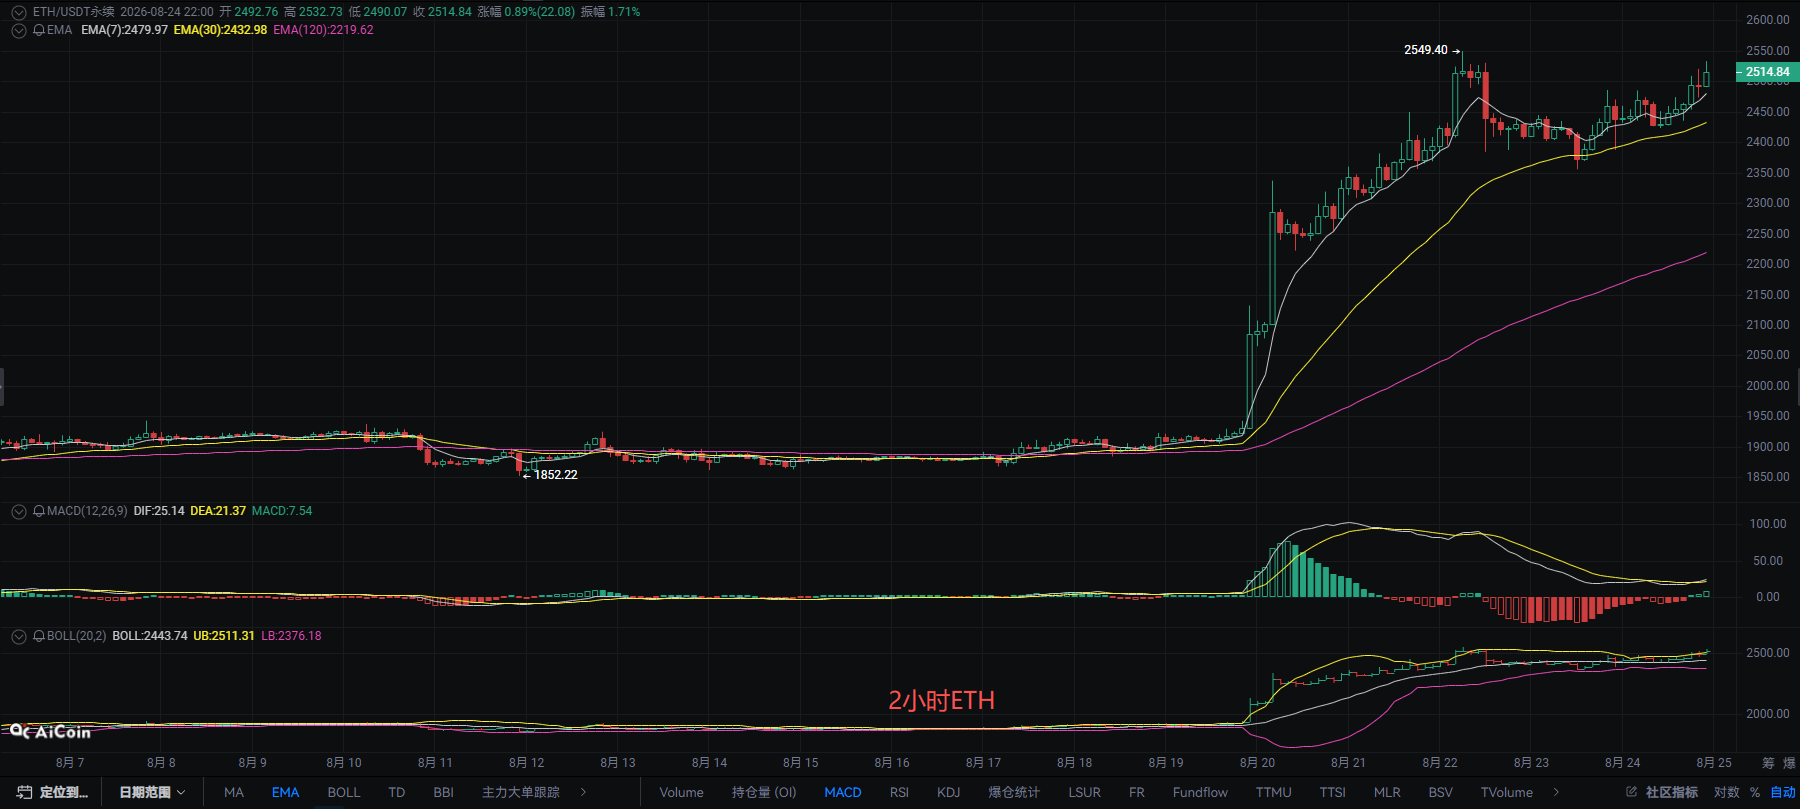Image resolution: width=1800 pixels, height=809 pixels.
Task: Click the 2549.40 high price label
Action: [x=1425, y=50]
